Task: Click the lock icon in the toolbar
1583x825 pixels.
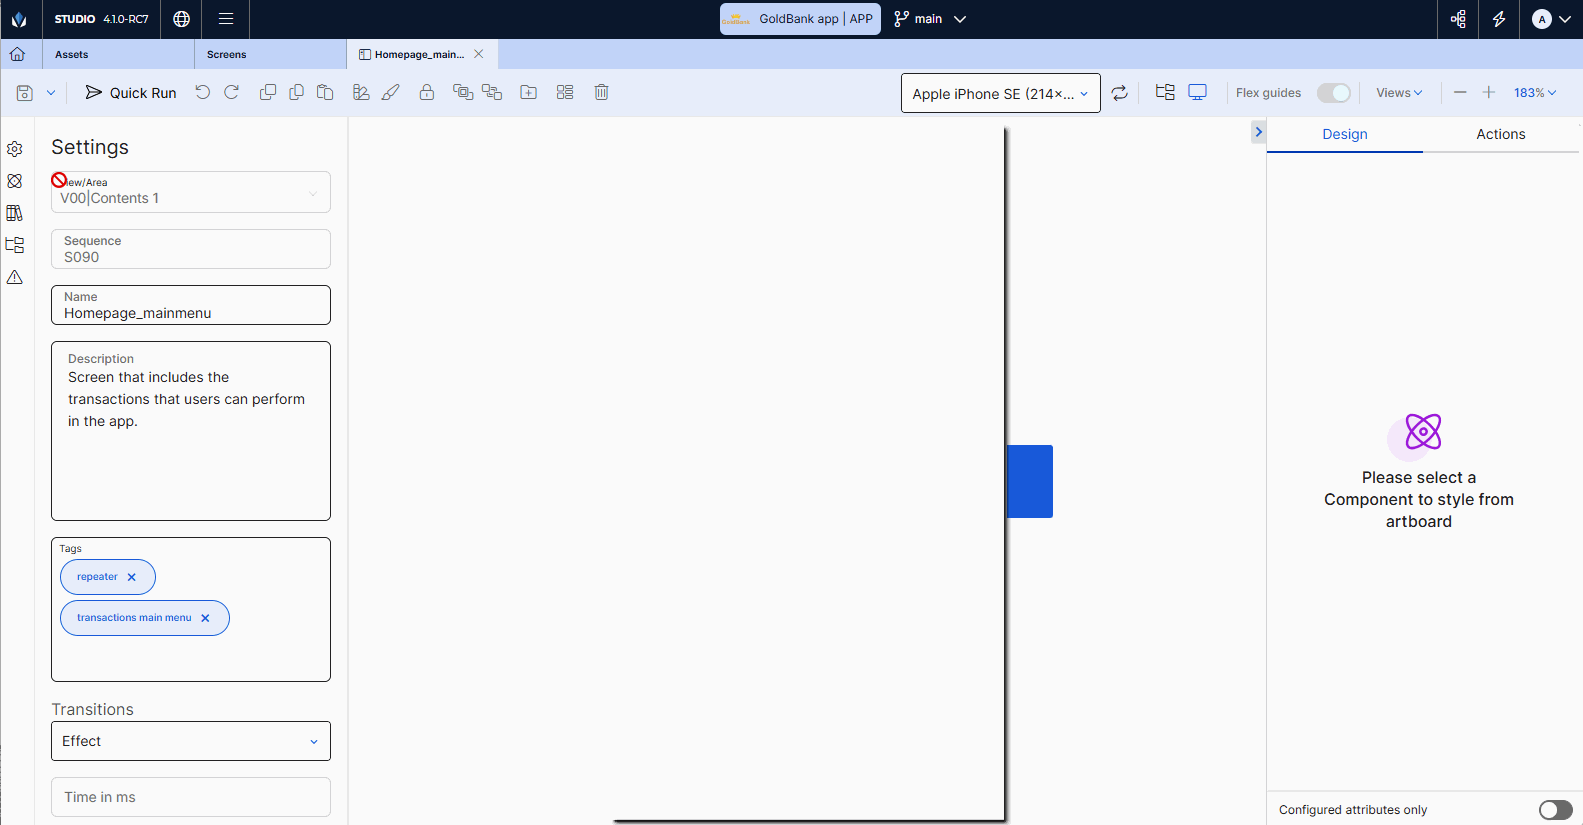Action: click(x=427, y=92)
